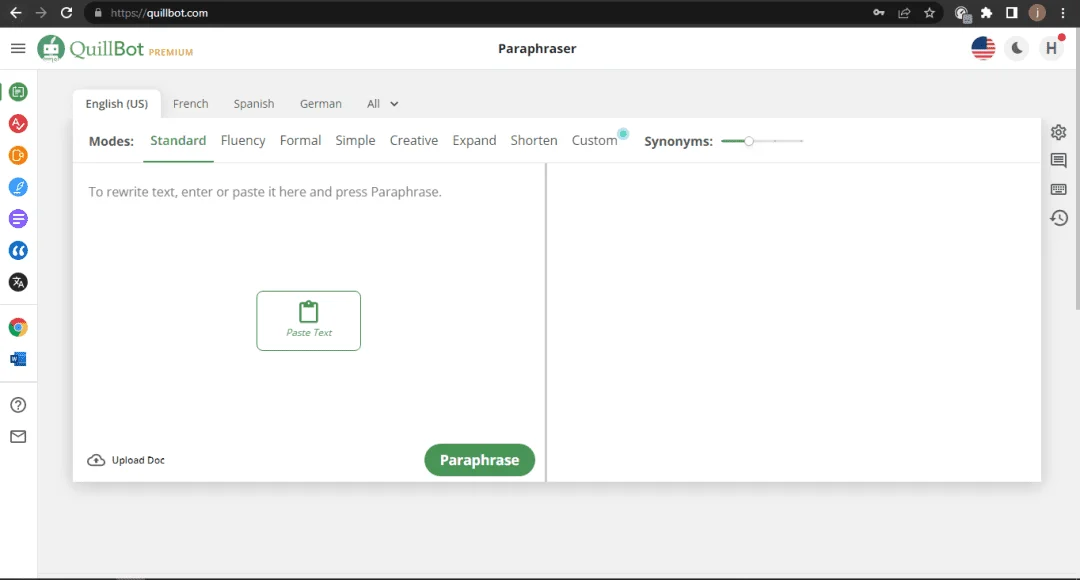Switch to English (US) language tab
Image resolution: width=1080 pixels, height=580 pixels.
point(116,103)
